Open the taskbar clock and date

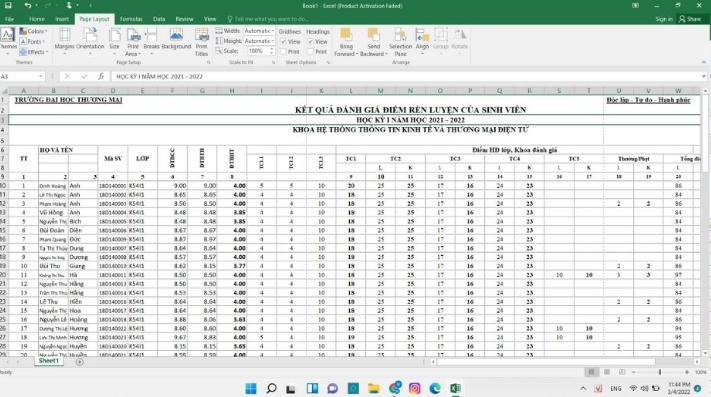[678, 388]
